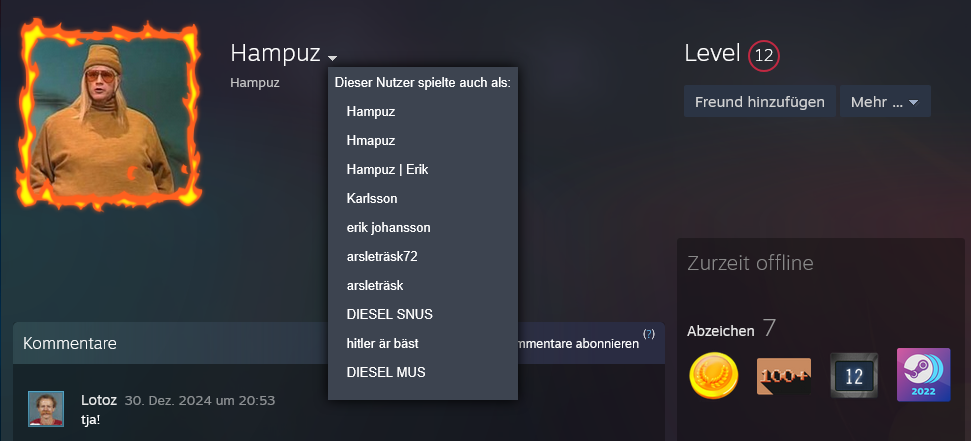Open the "Abzeichen" badges link
Viewport: 971px width, 441px height.
point(720,331)
